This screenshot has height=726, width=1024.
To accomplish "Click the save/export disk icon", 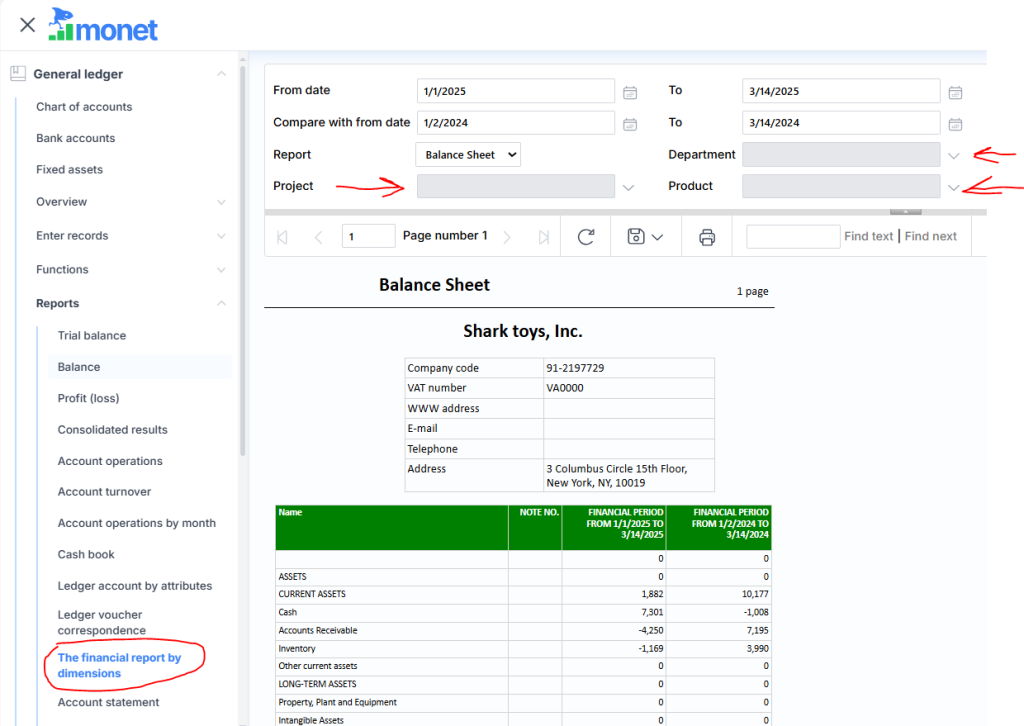I will tap(635, 237).
